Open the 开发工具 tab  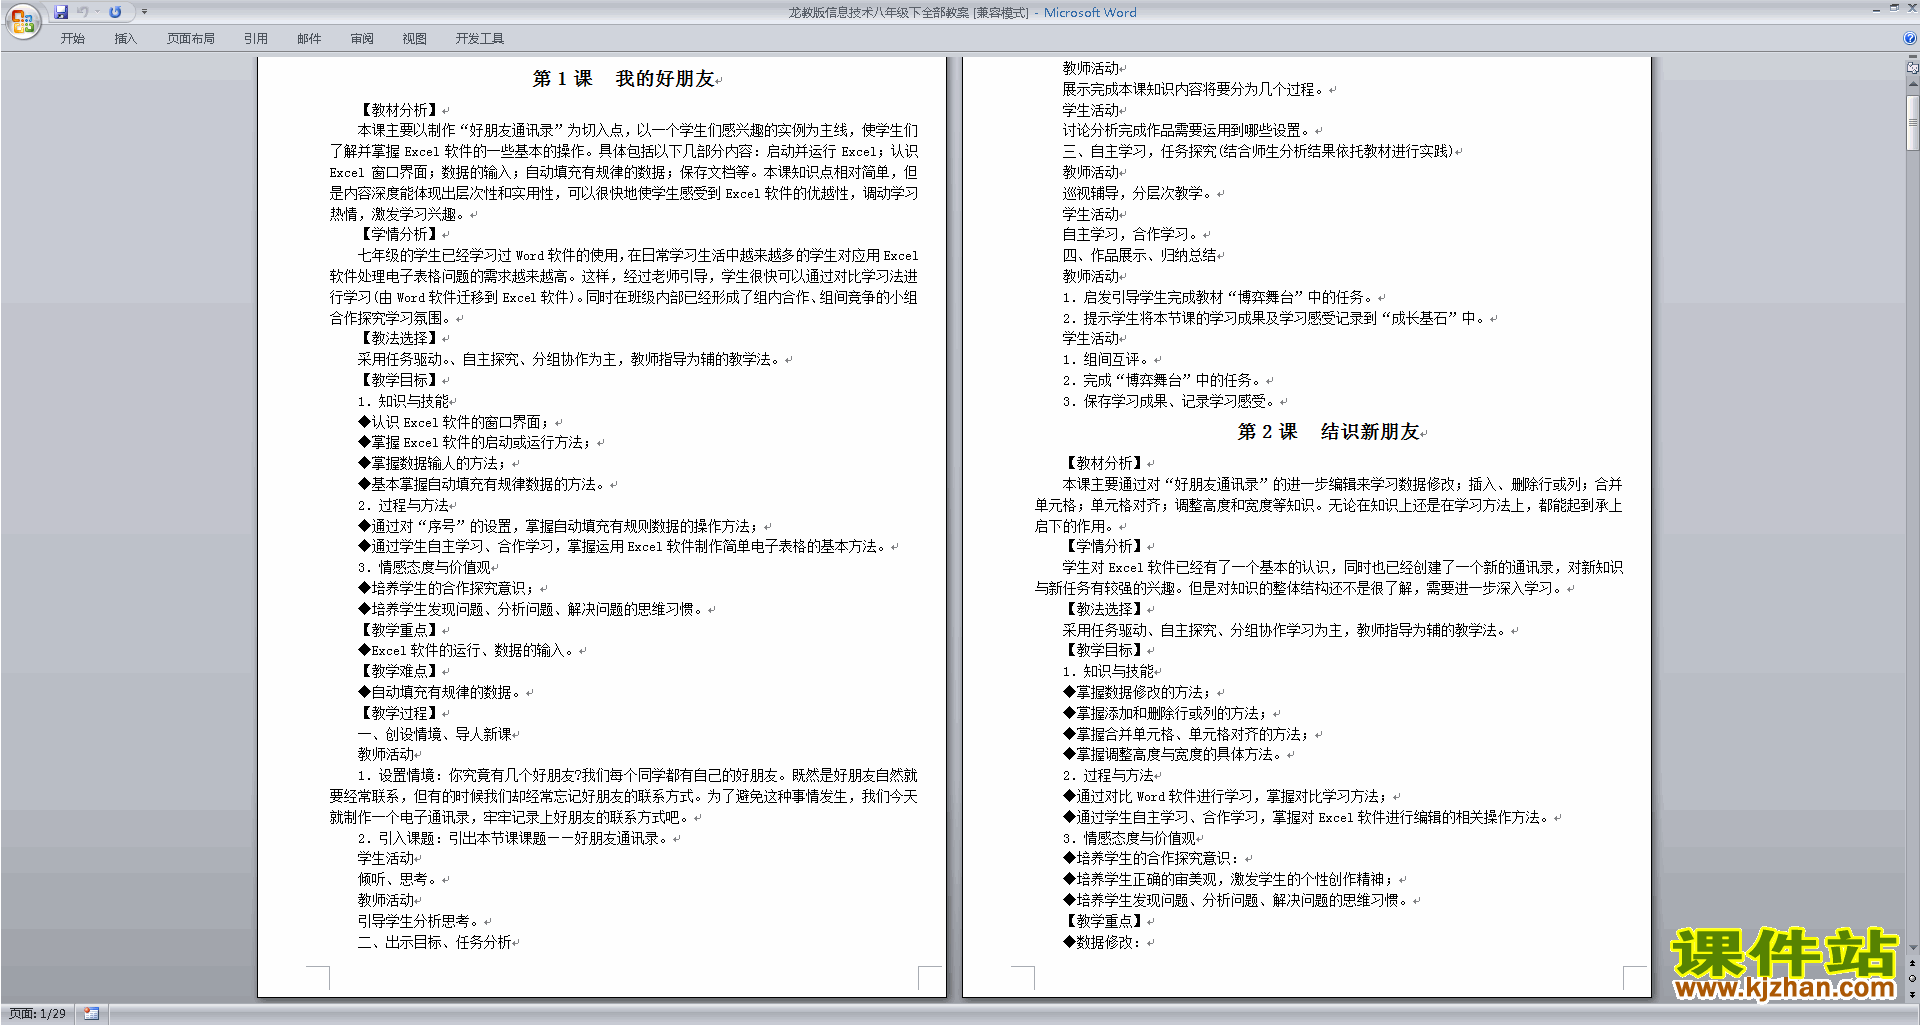(x=480, y=38)
